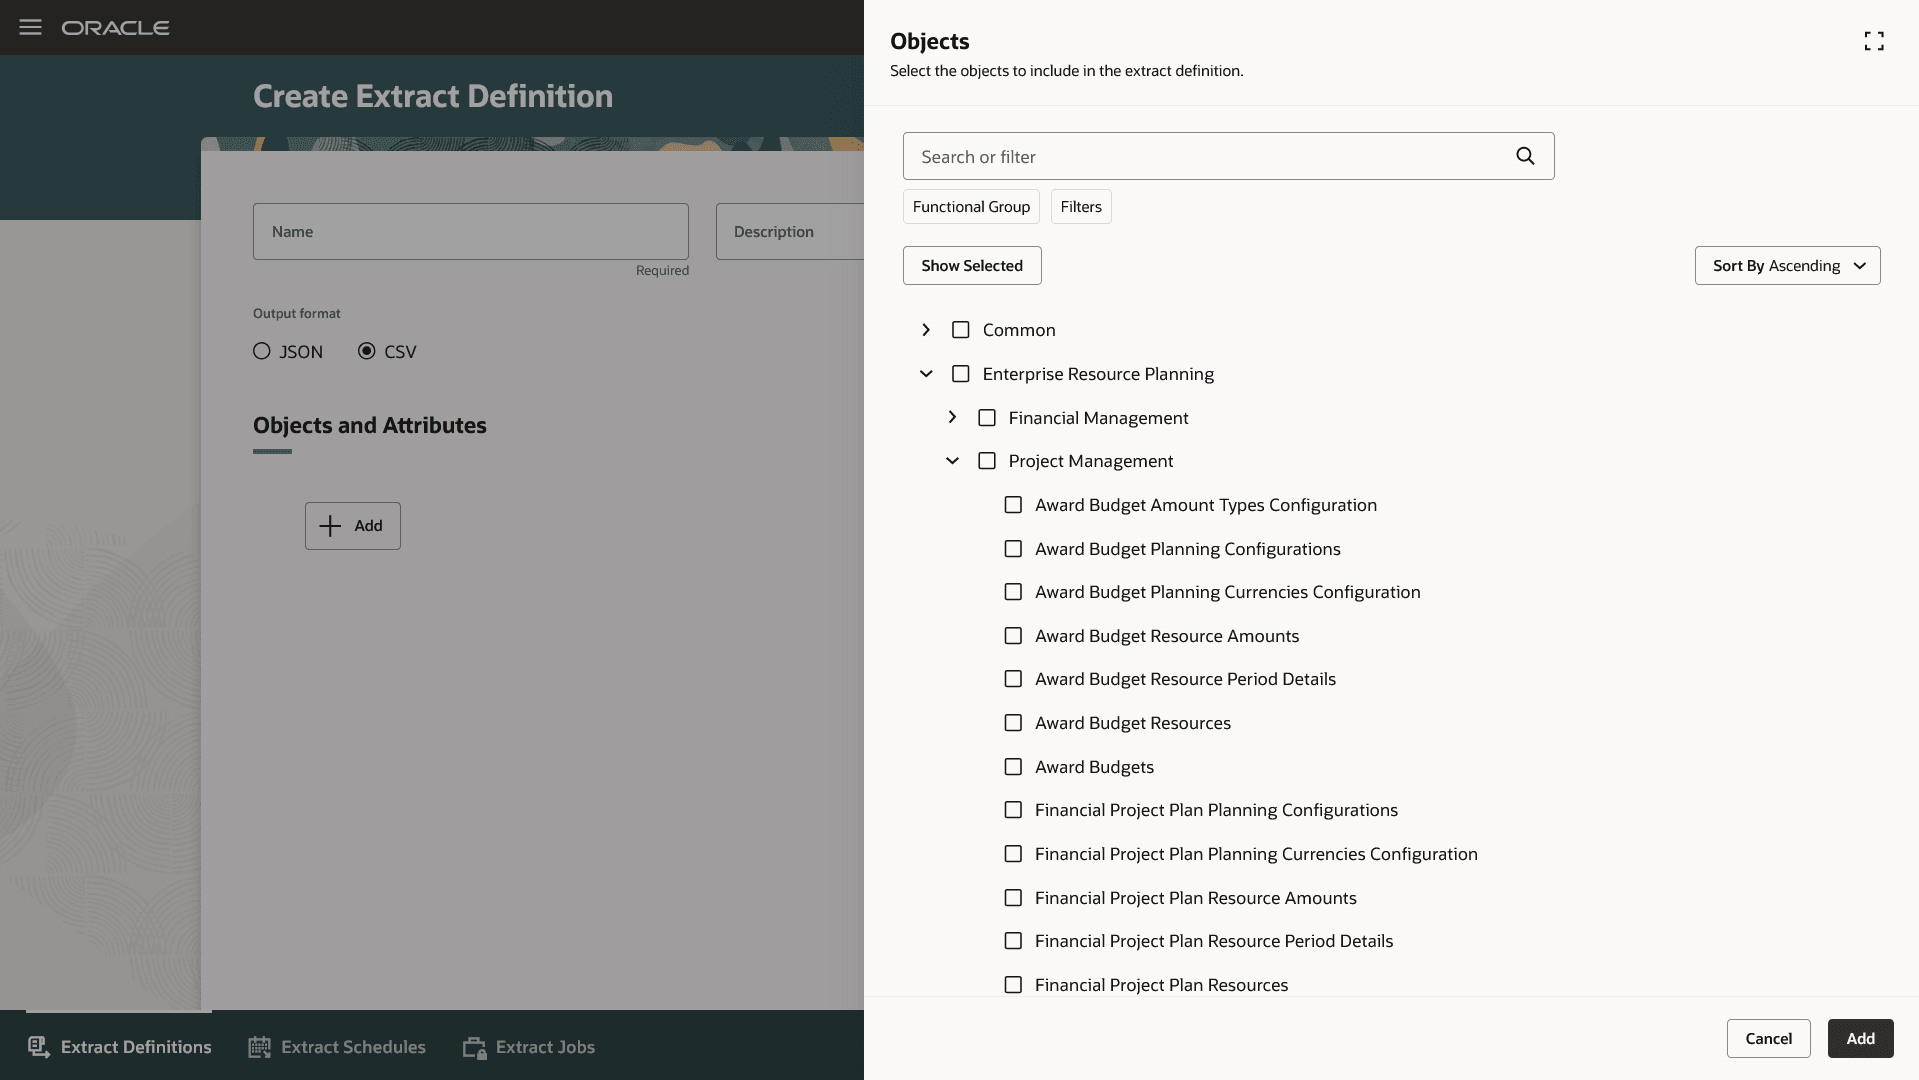Switch to the Extract Jobs tab

(529, 1047)
